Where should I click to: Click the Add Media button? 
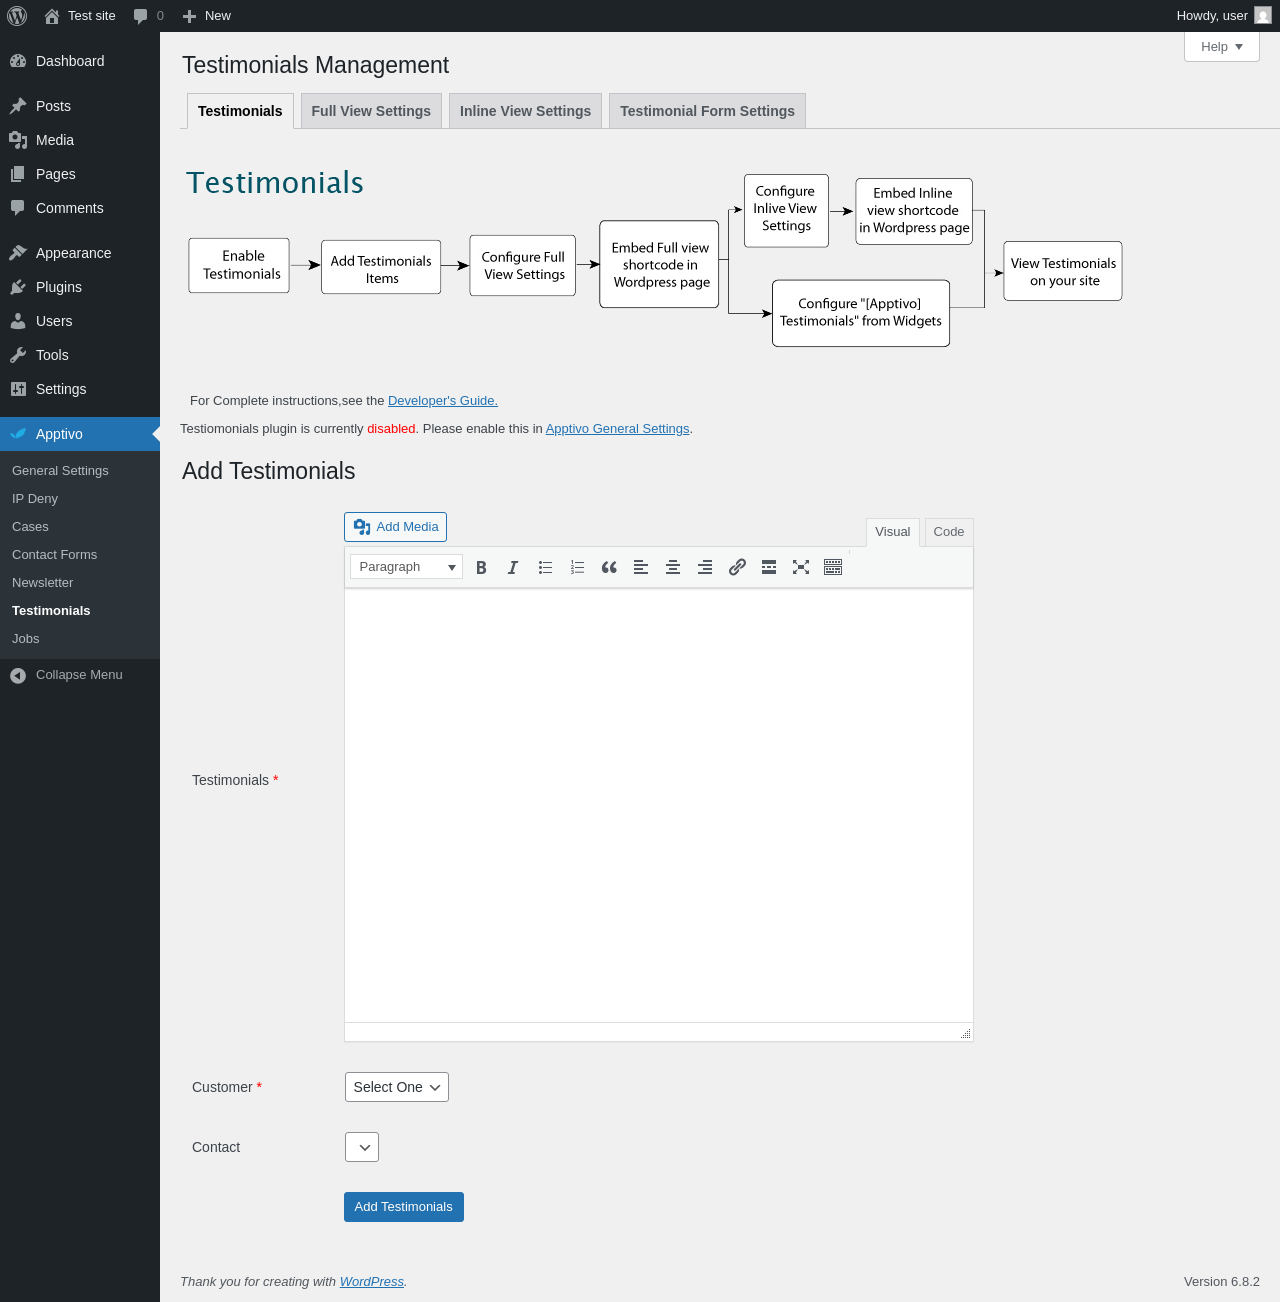395,527
